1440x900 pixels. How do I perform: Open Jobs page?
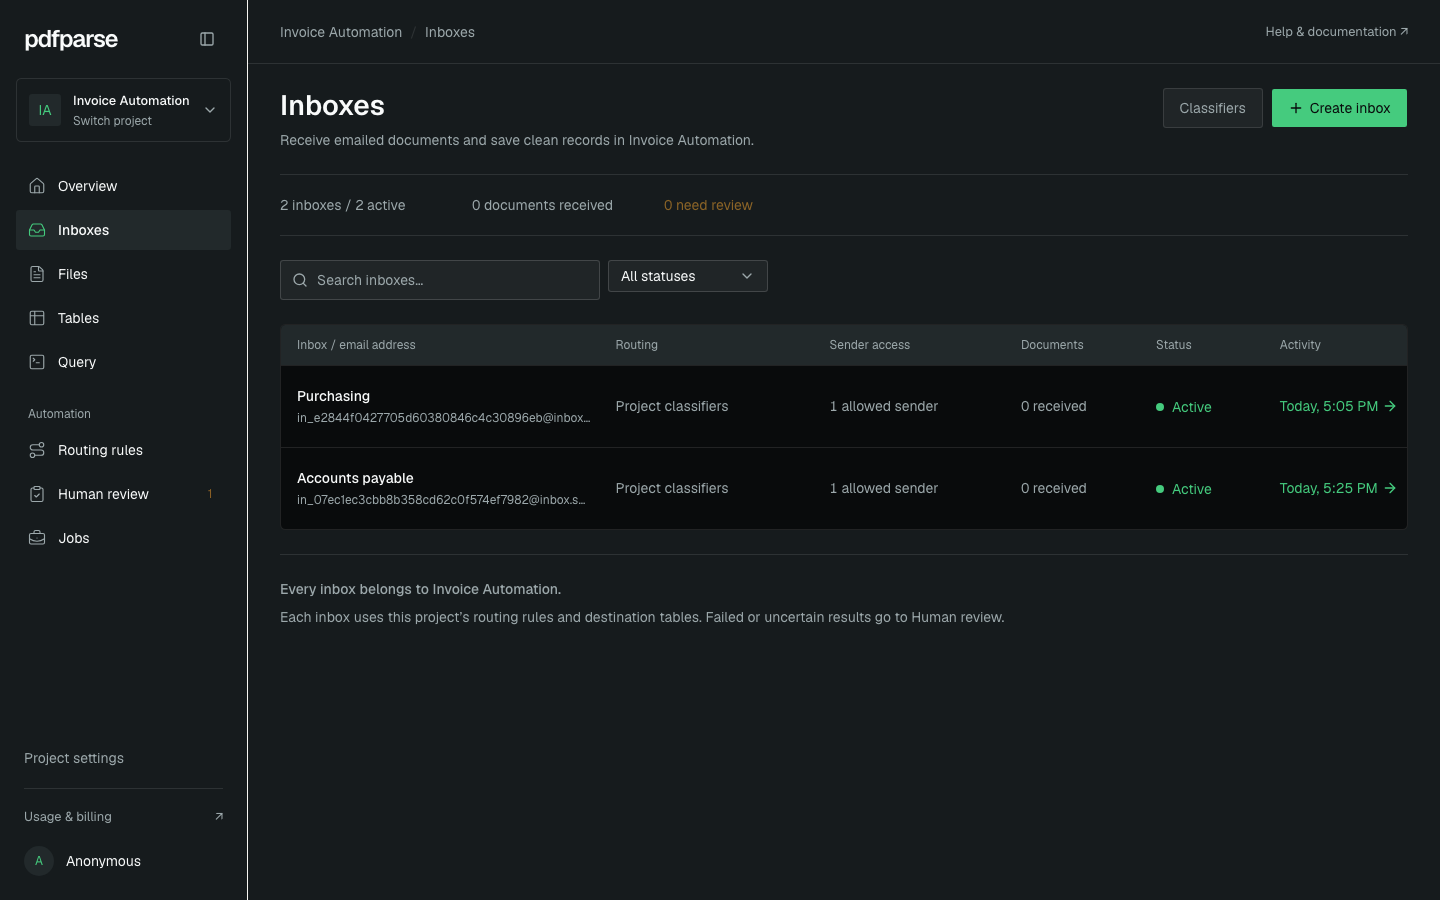point(123,538)
